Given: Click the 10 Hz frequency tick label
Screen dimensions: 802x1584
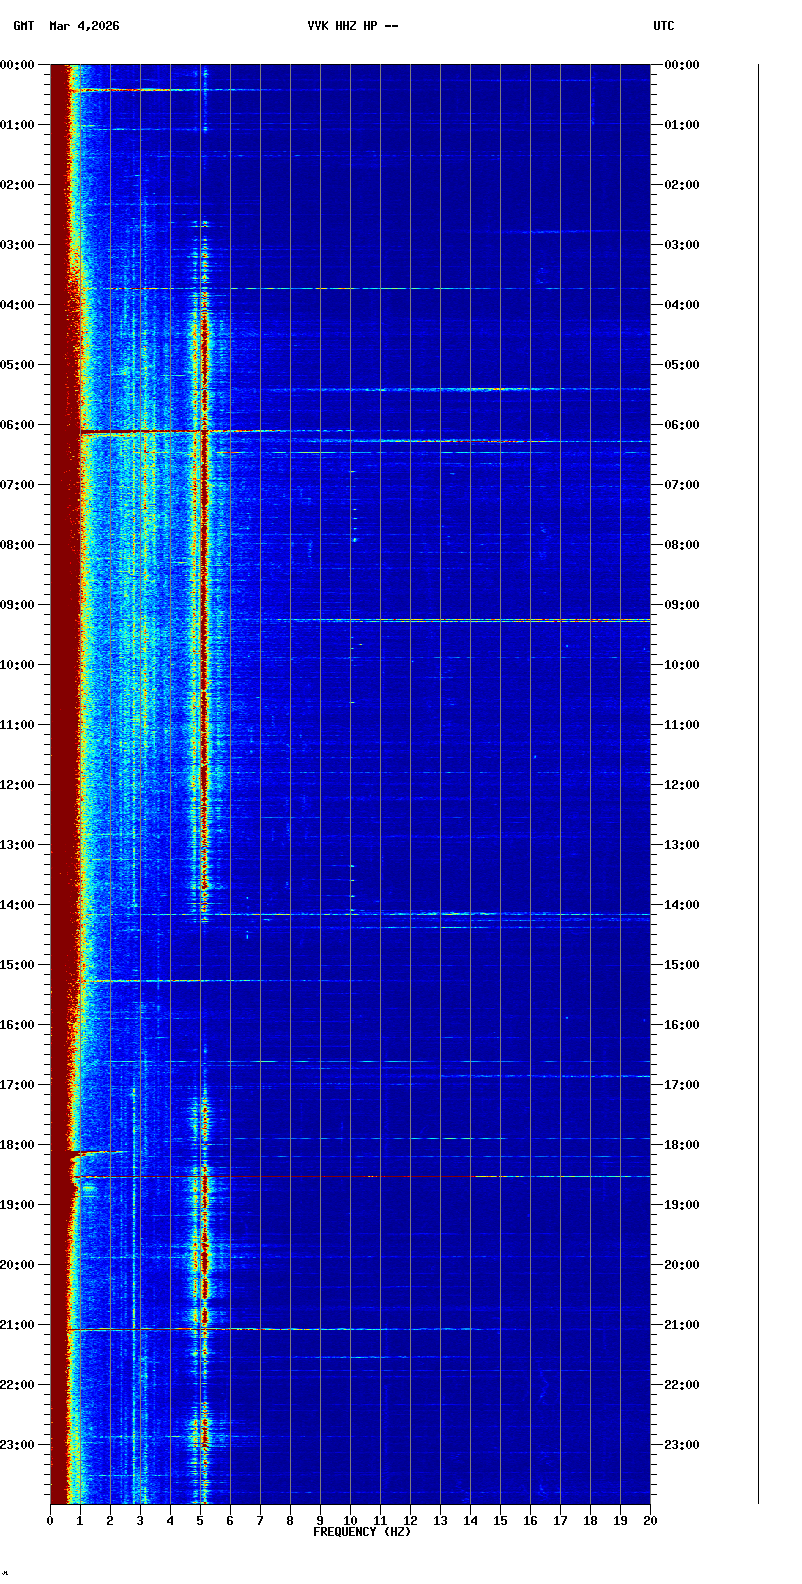Looking at the screenshot, I should (350, 1521).
